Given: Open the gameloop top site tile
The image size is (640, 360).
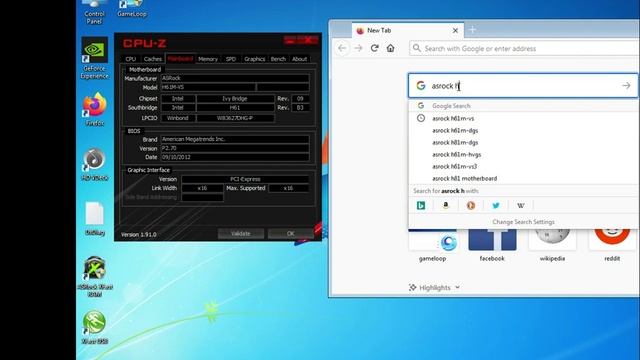Looking at the screenshot, I should 432,245.
